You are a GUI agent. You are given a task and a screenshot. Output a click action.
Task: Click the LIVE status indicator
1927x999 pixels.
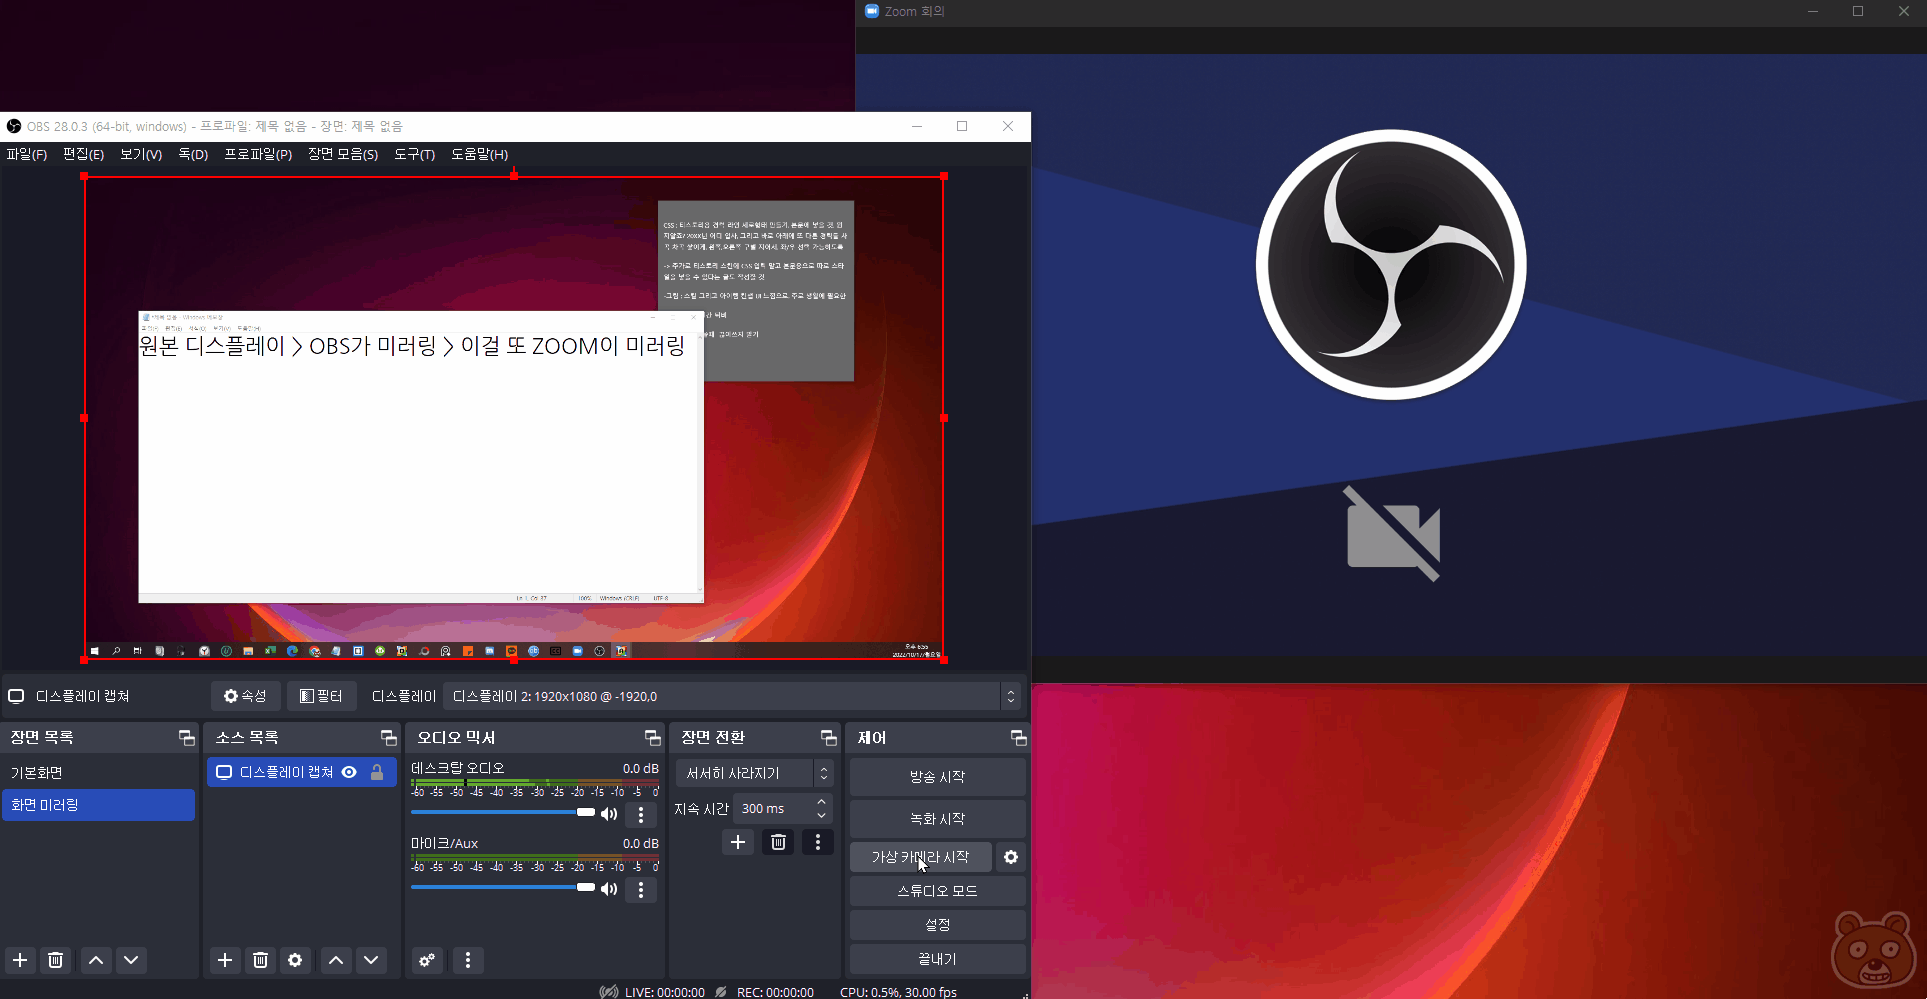[653, 992]
